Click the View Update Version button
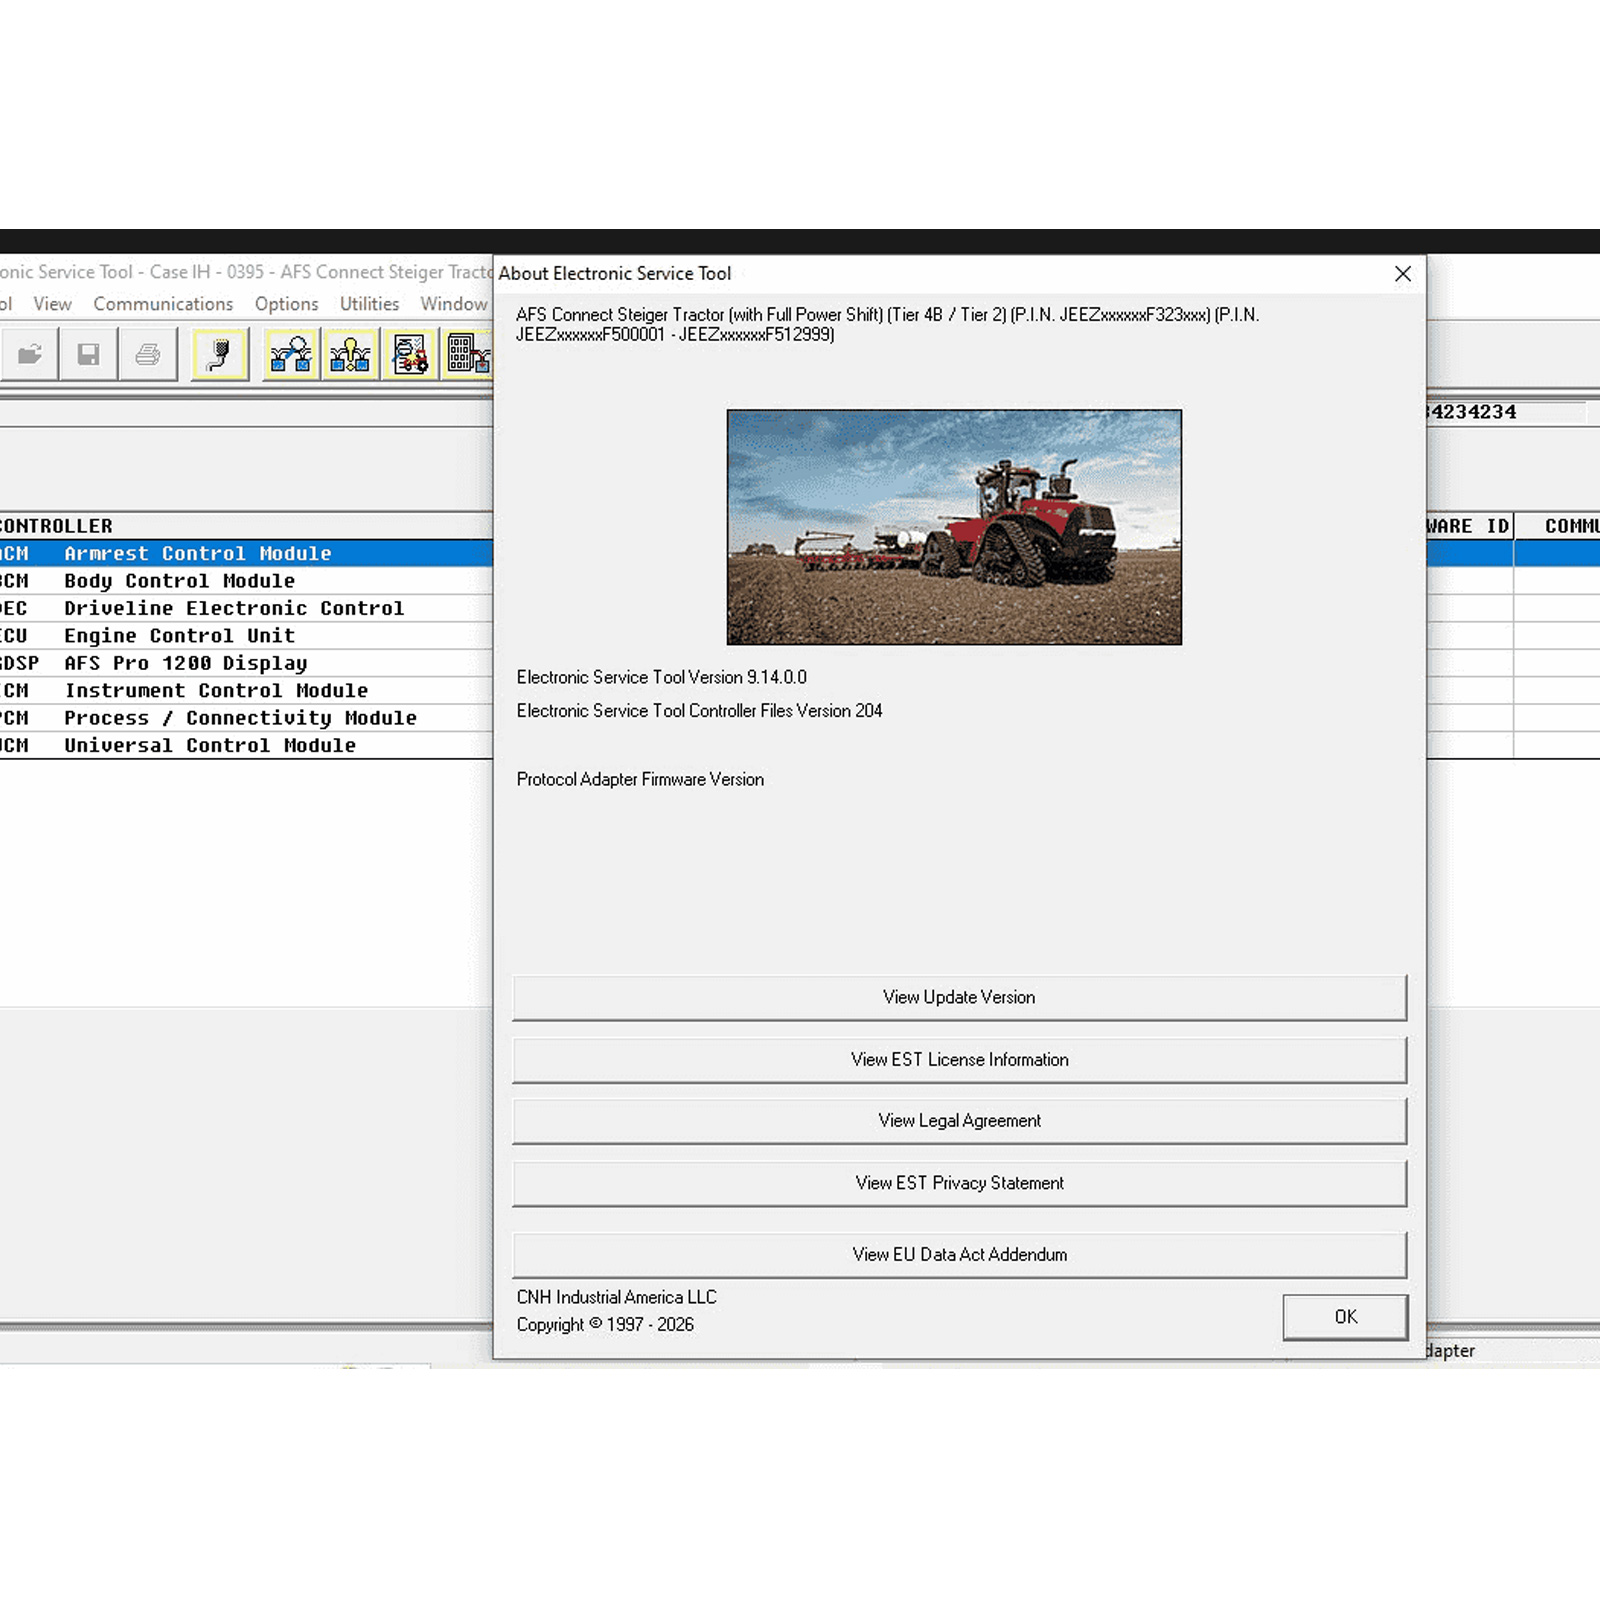The height and width of the screenshot is (1600, 1600). pyautogui.click(x=959, y=997)
